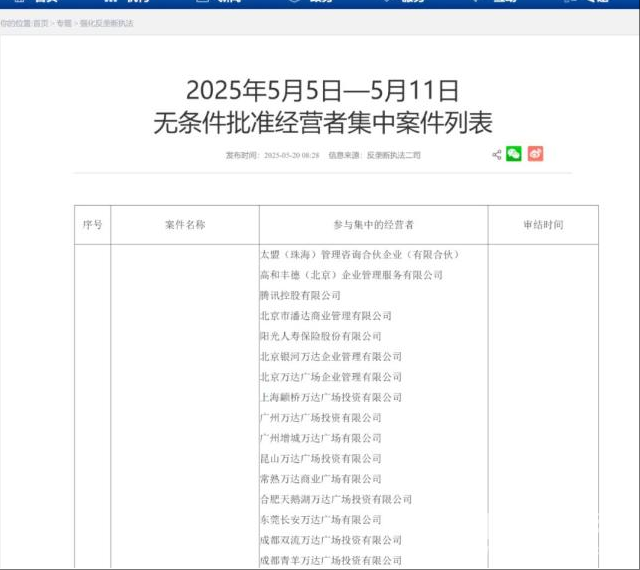Click the row 常熟万达商业广场有限公司
This screenshot has width=640, height=570.
click(321, 479)
